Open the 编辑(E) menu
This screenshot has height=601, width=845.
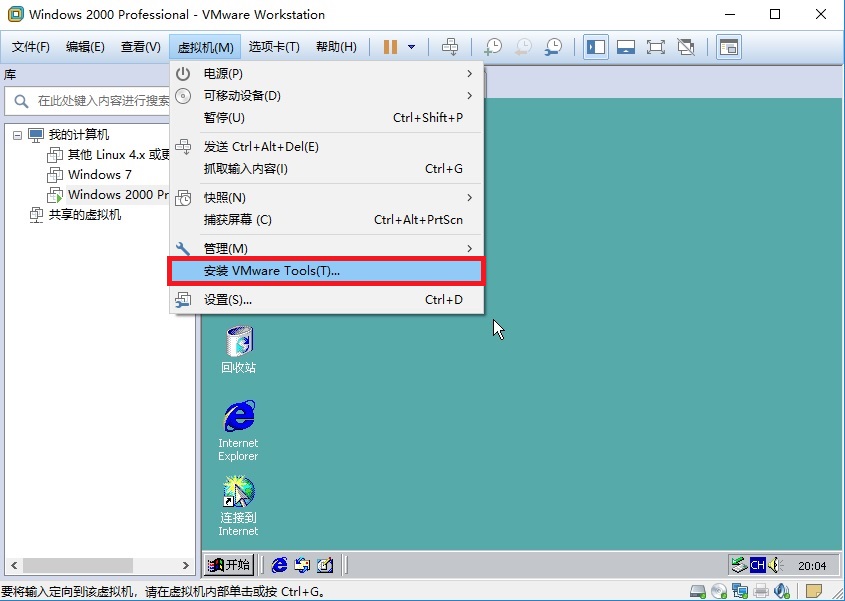tap(85, 47)
